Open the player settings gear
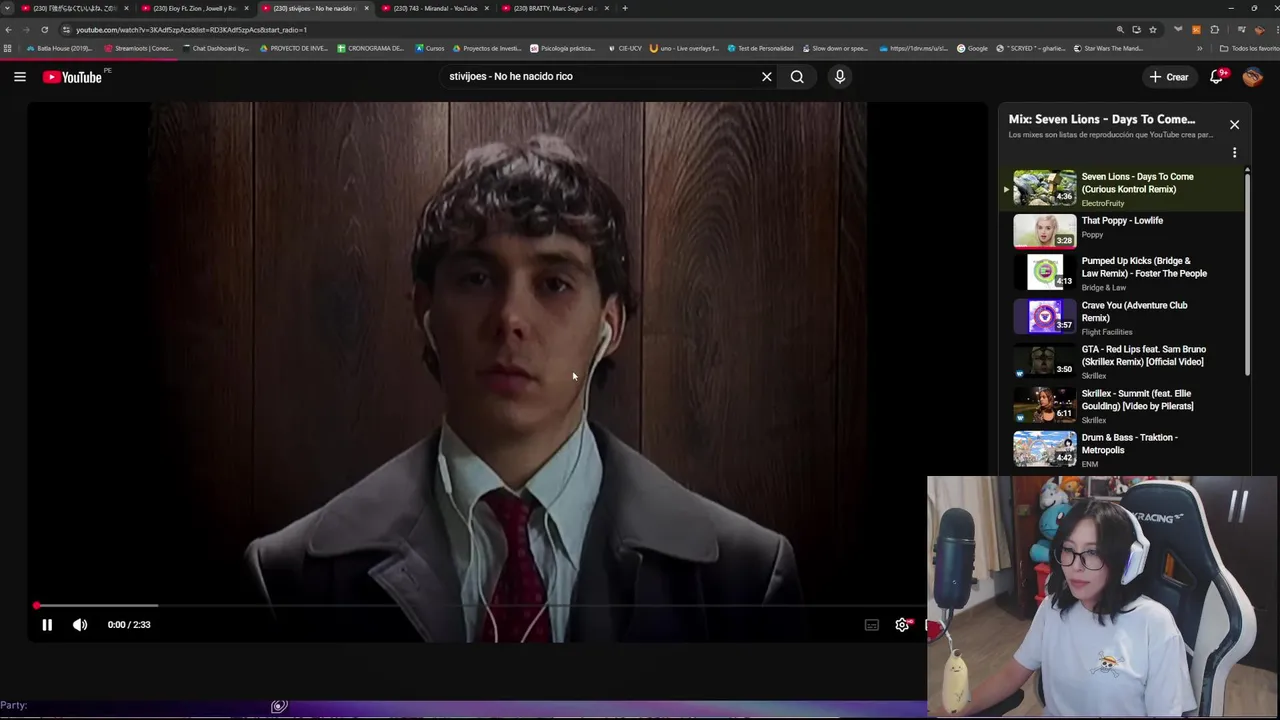 (x=902, y=625)
